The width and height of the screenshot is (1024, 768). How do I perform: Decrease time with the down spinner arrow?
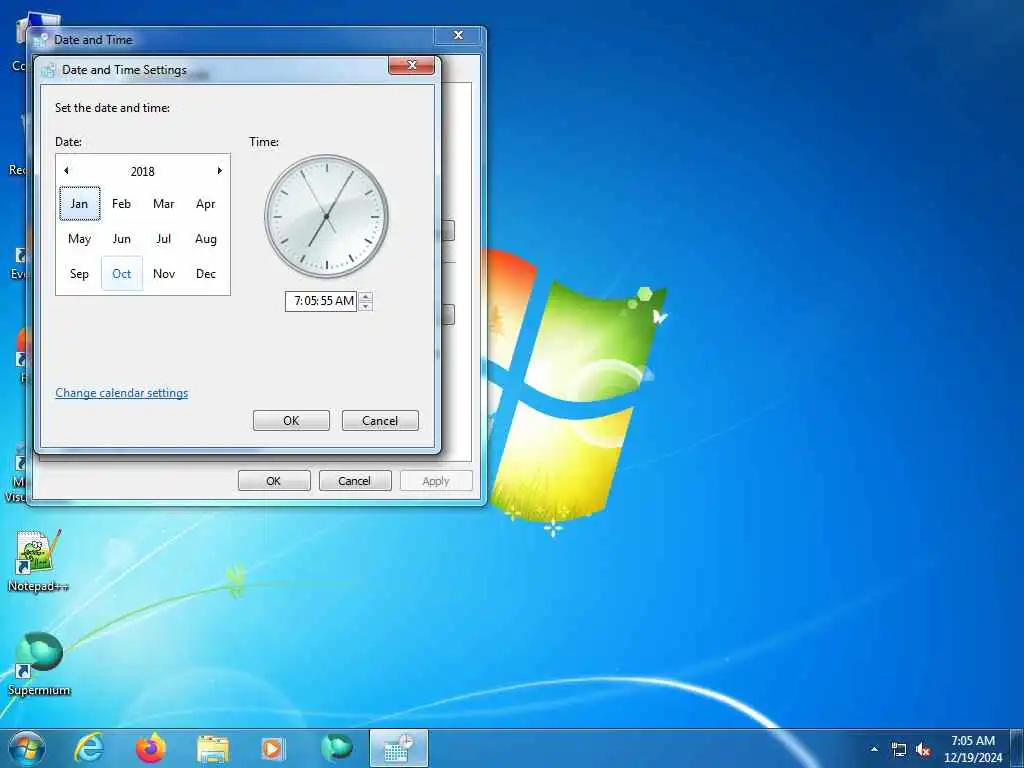[366, 306]
